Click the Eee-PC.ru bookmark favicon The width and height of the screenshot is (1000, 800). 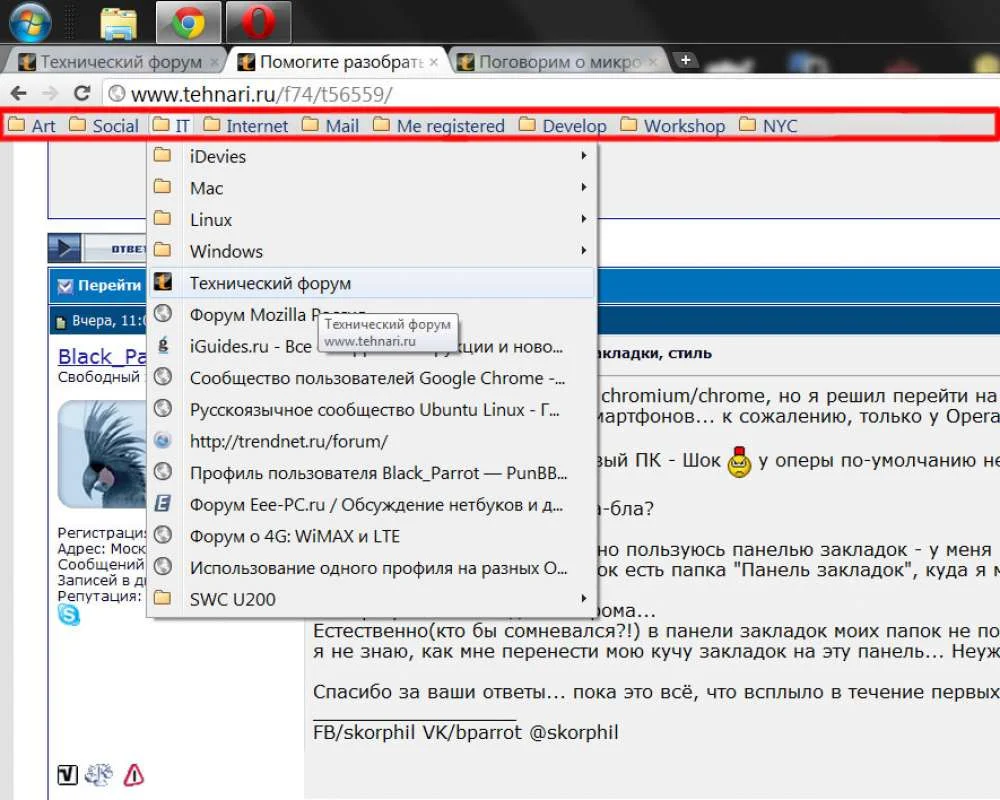coord(163,503)
